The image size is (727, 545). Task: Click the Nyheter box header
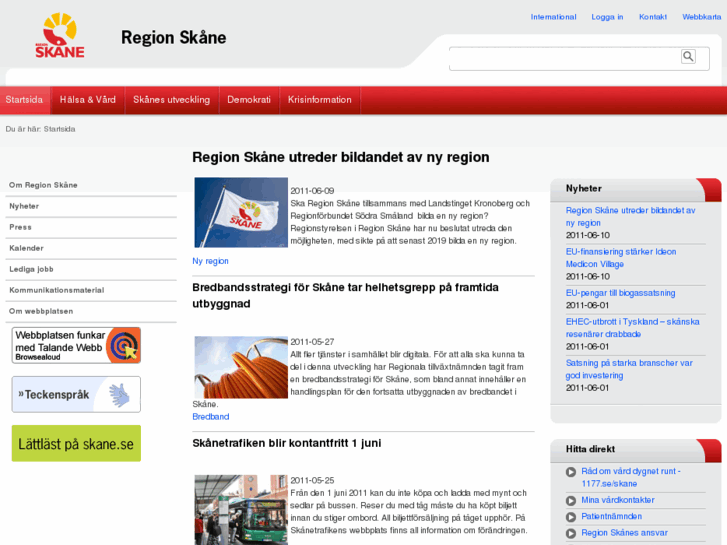[636, 189]
